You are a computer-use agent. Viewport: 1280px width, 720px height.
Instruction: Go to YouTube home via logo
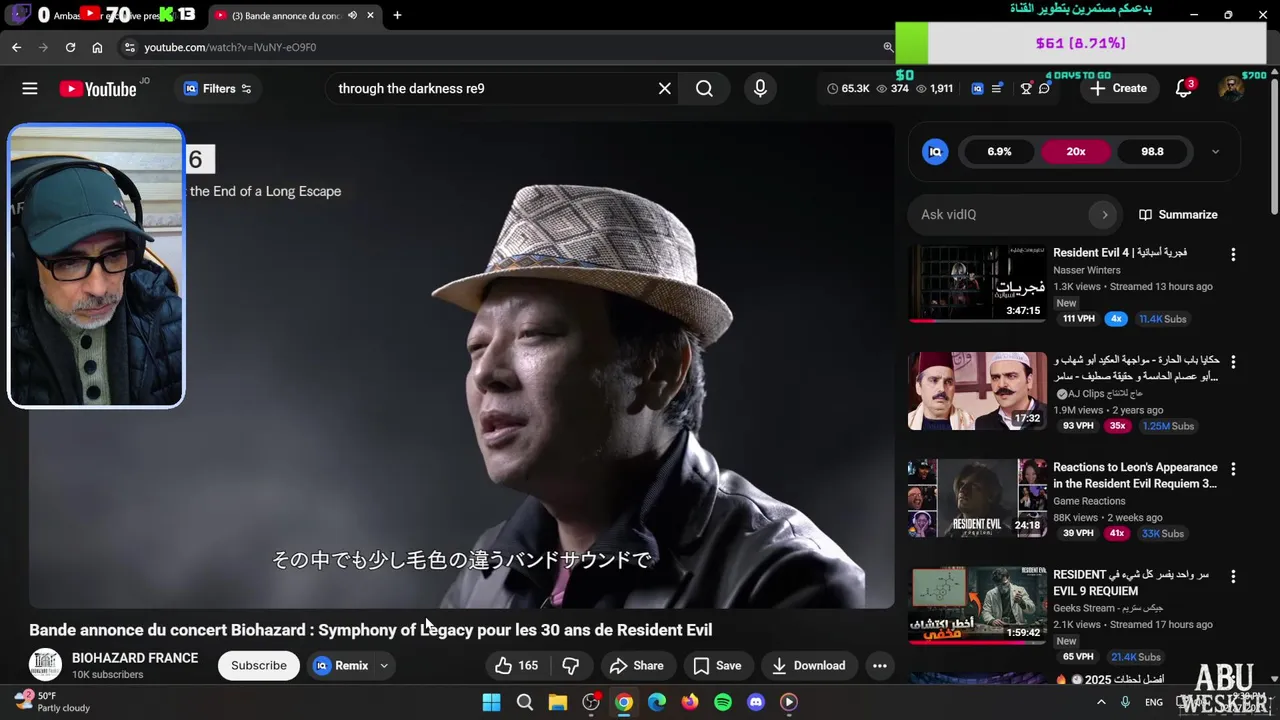click(x=98, y=89)
